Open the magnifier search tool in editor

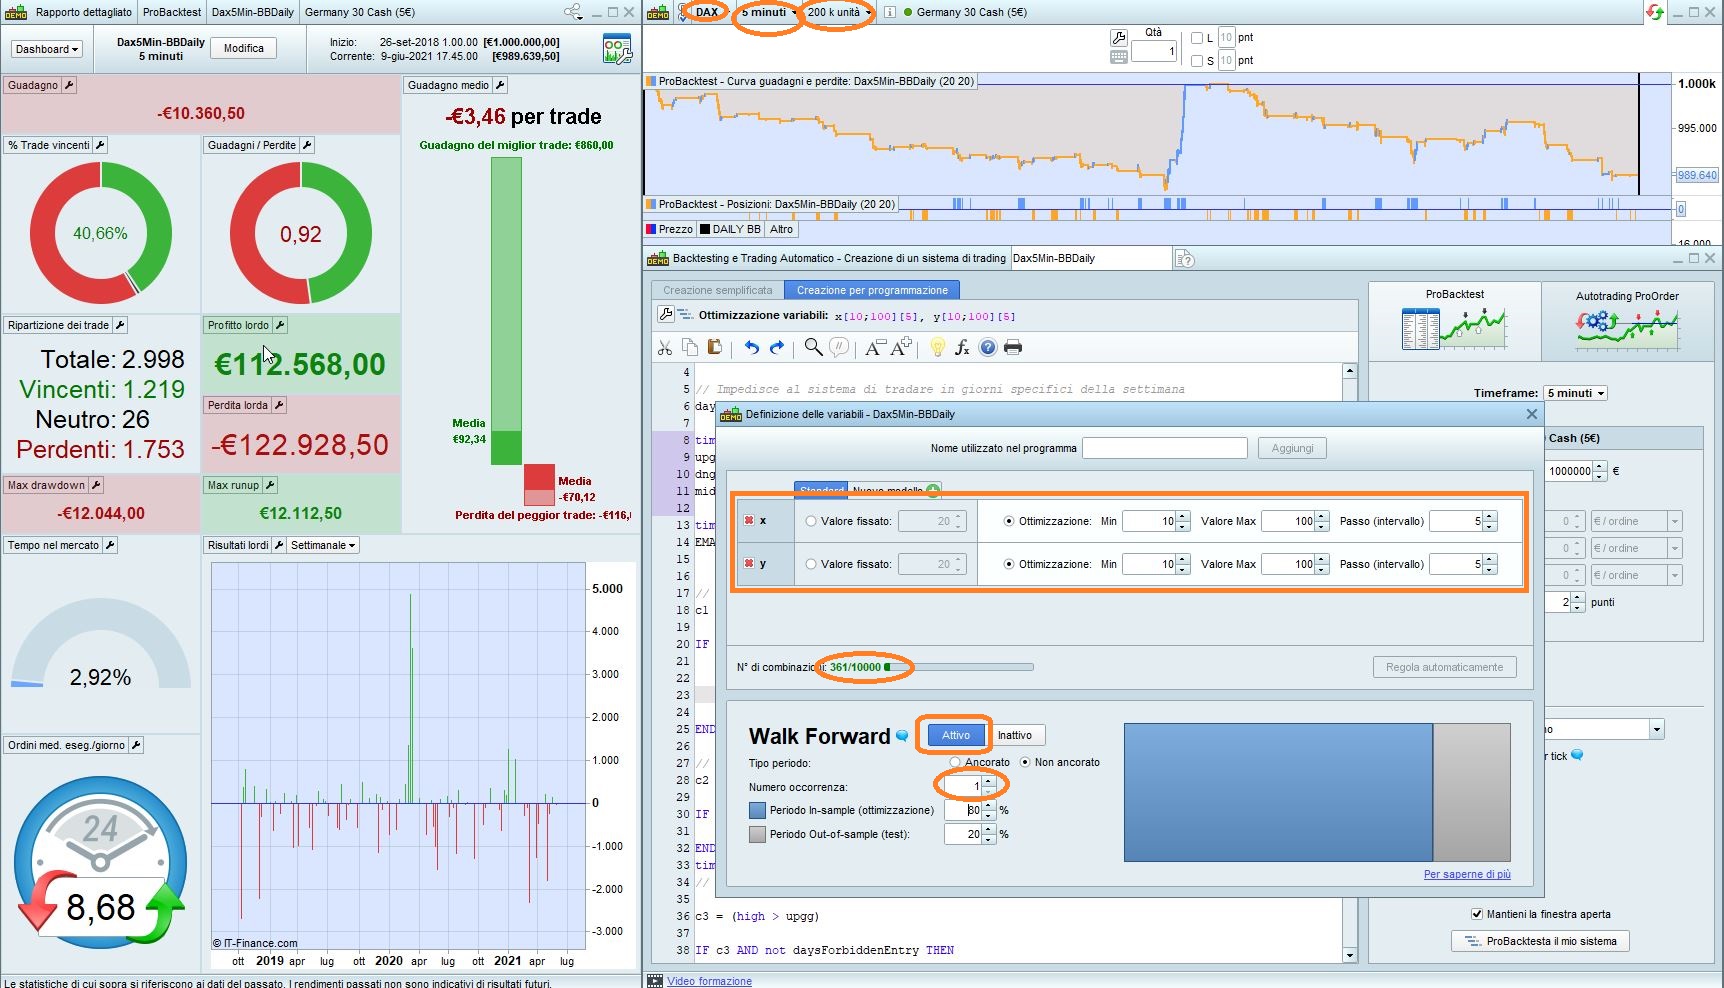[813, 347]
